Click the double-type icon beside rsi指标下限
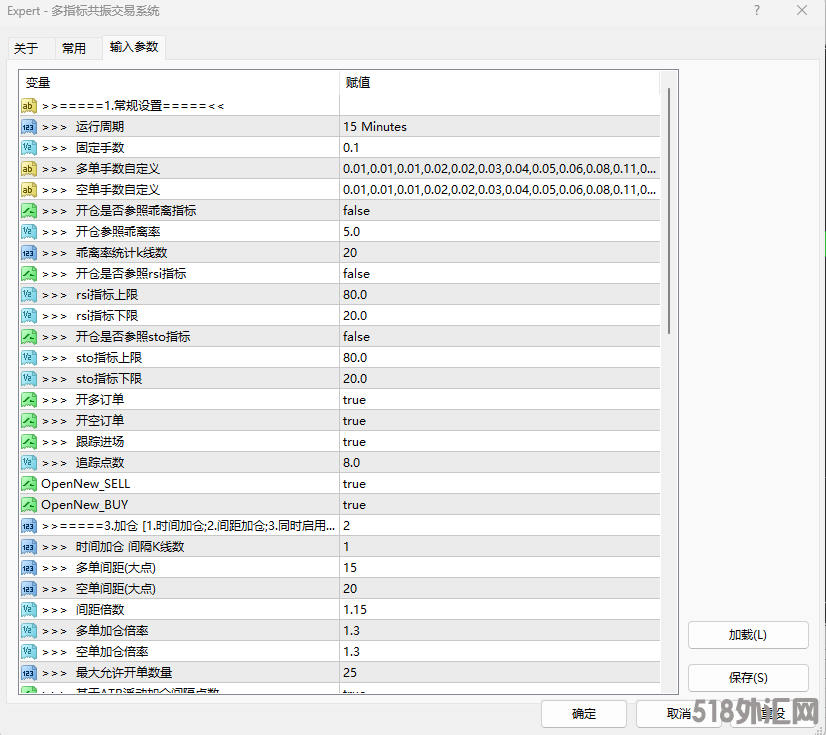Image resolution: width=826 pixels, height=735 pixels. tap(28, 316)
